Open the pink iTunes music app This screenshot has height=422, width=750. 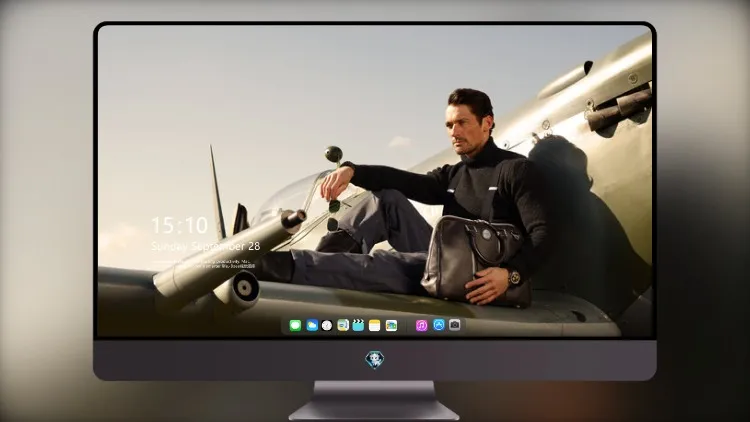click(421, 326)
